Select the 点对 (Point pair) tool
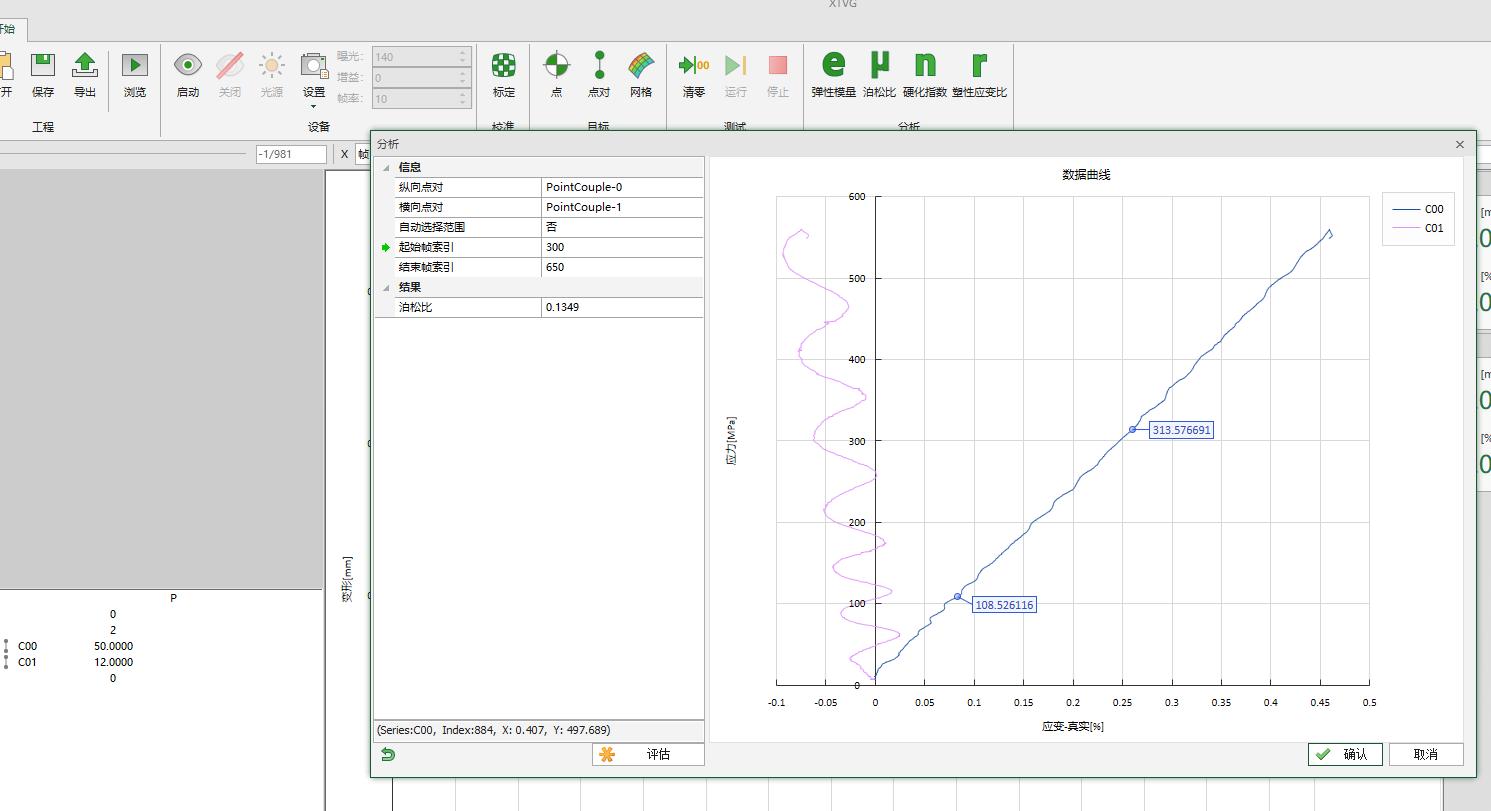 [599, 66]
